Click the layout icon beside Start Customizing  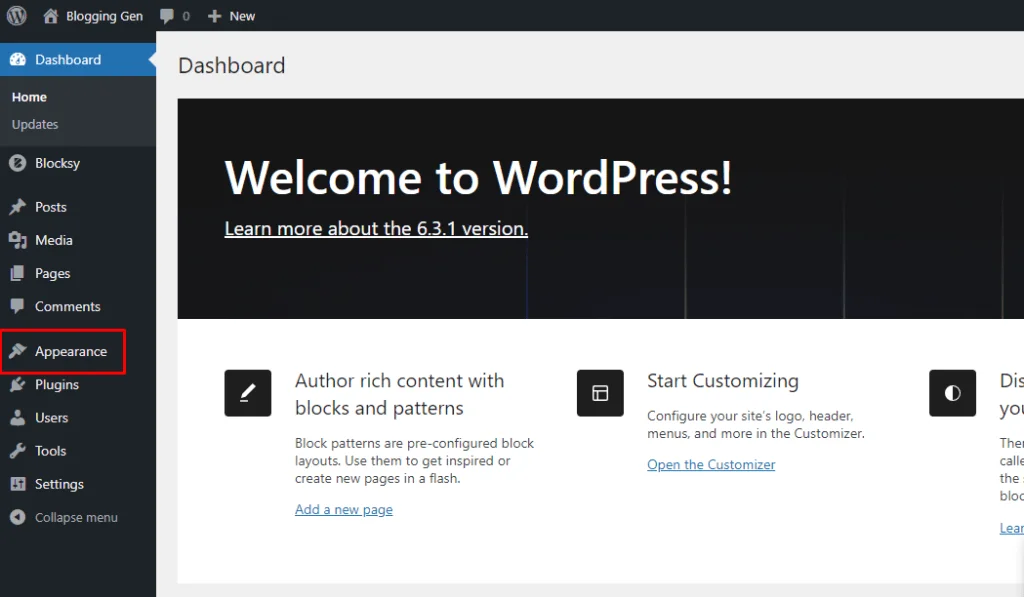[x=600, y=393]
